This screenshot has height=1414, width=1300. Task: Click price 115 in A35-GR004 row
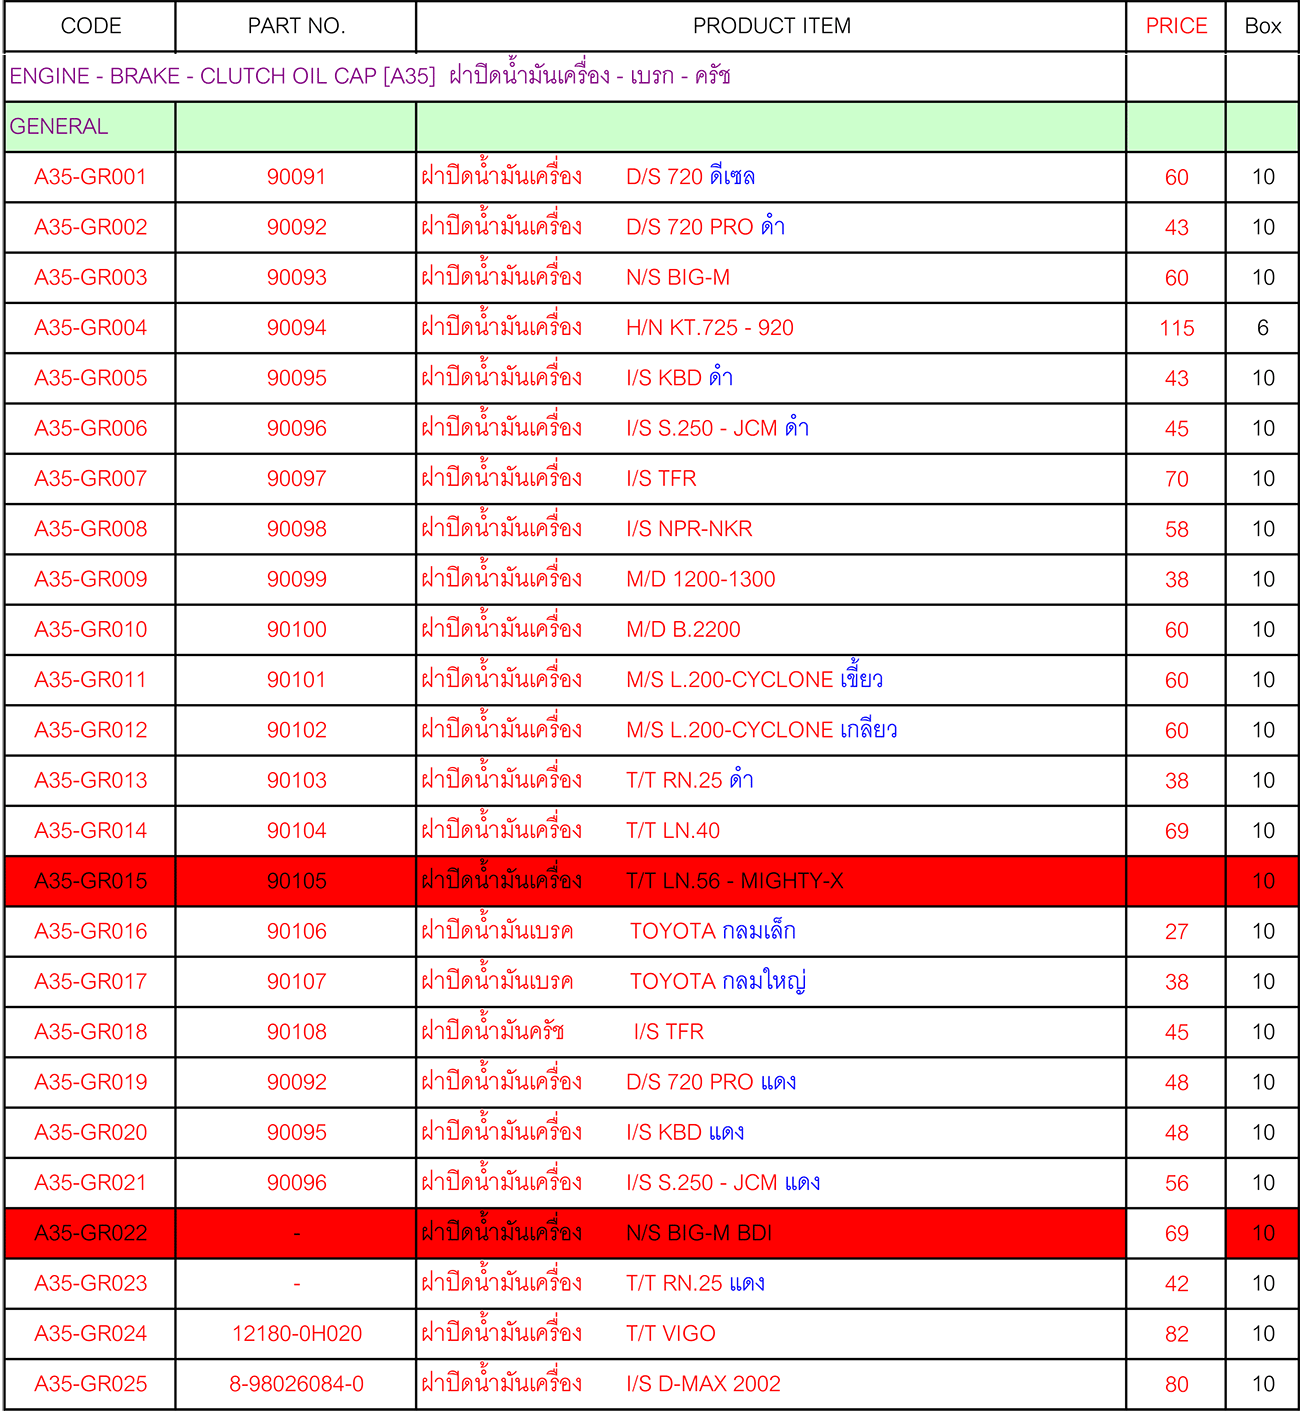point(1176,328)
